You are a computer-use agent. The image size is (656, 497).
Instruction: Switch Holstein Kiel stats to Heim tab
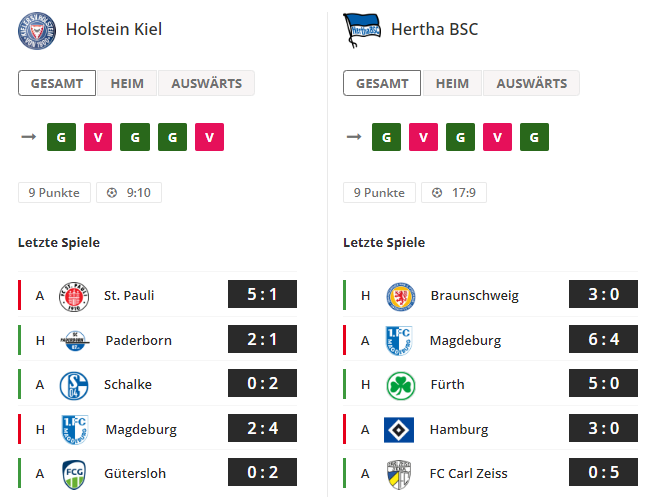(x=127, y=83)
